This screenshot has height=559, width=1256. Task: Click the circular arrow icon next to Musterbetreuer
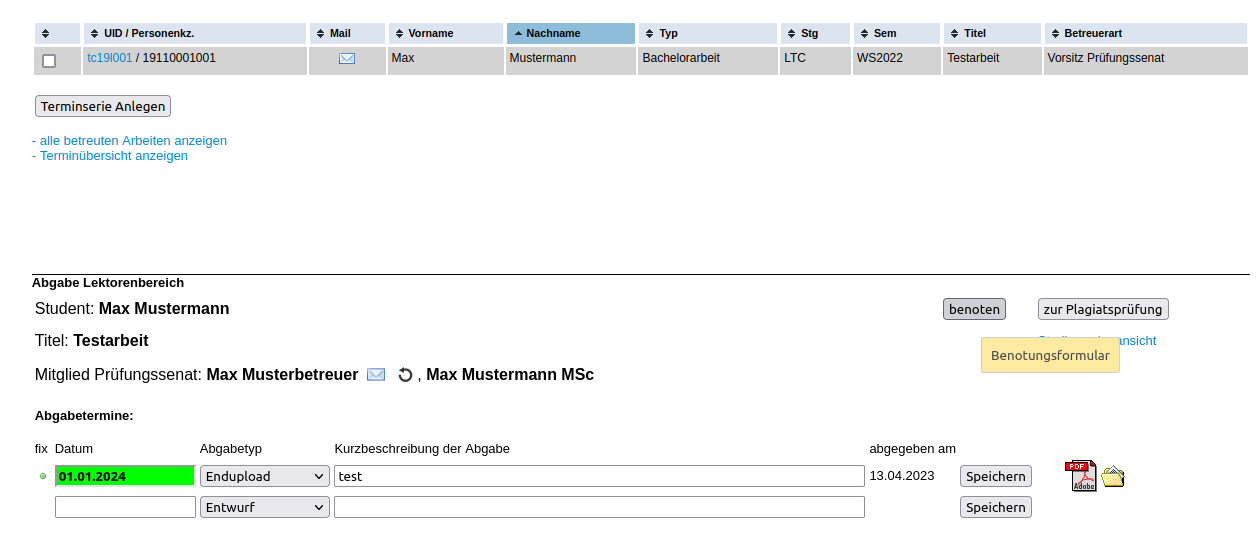click(x=405, y=375)
